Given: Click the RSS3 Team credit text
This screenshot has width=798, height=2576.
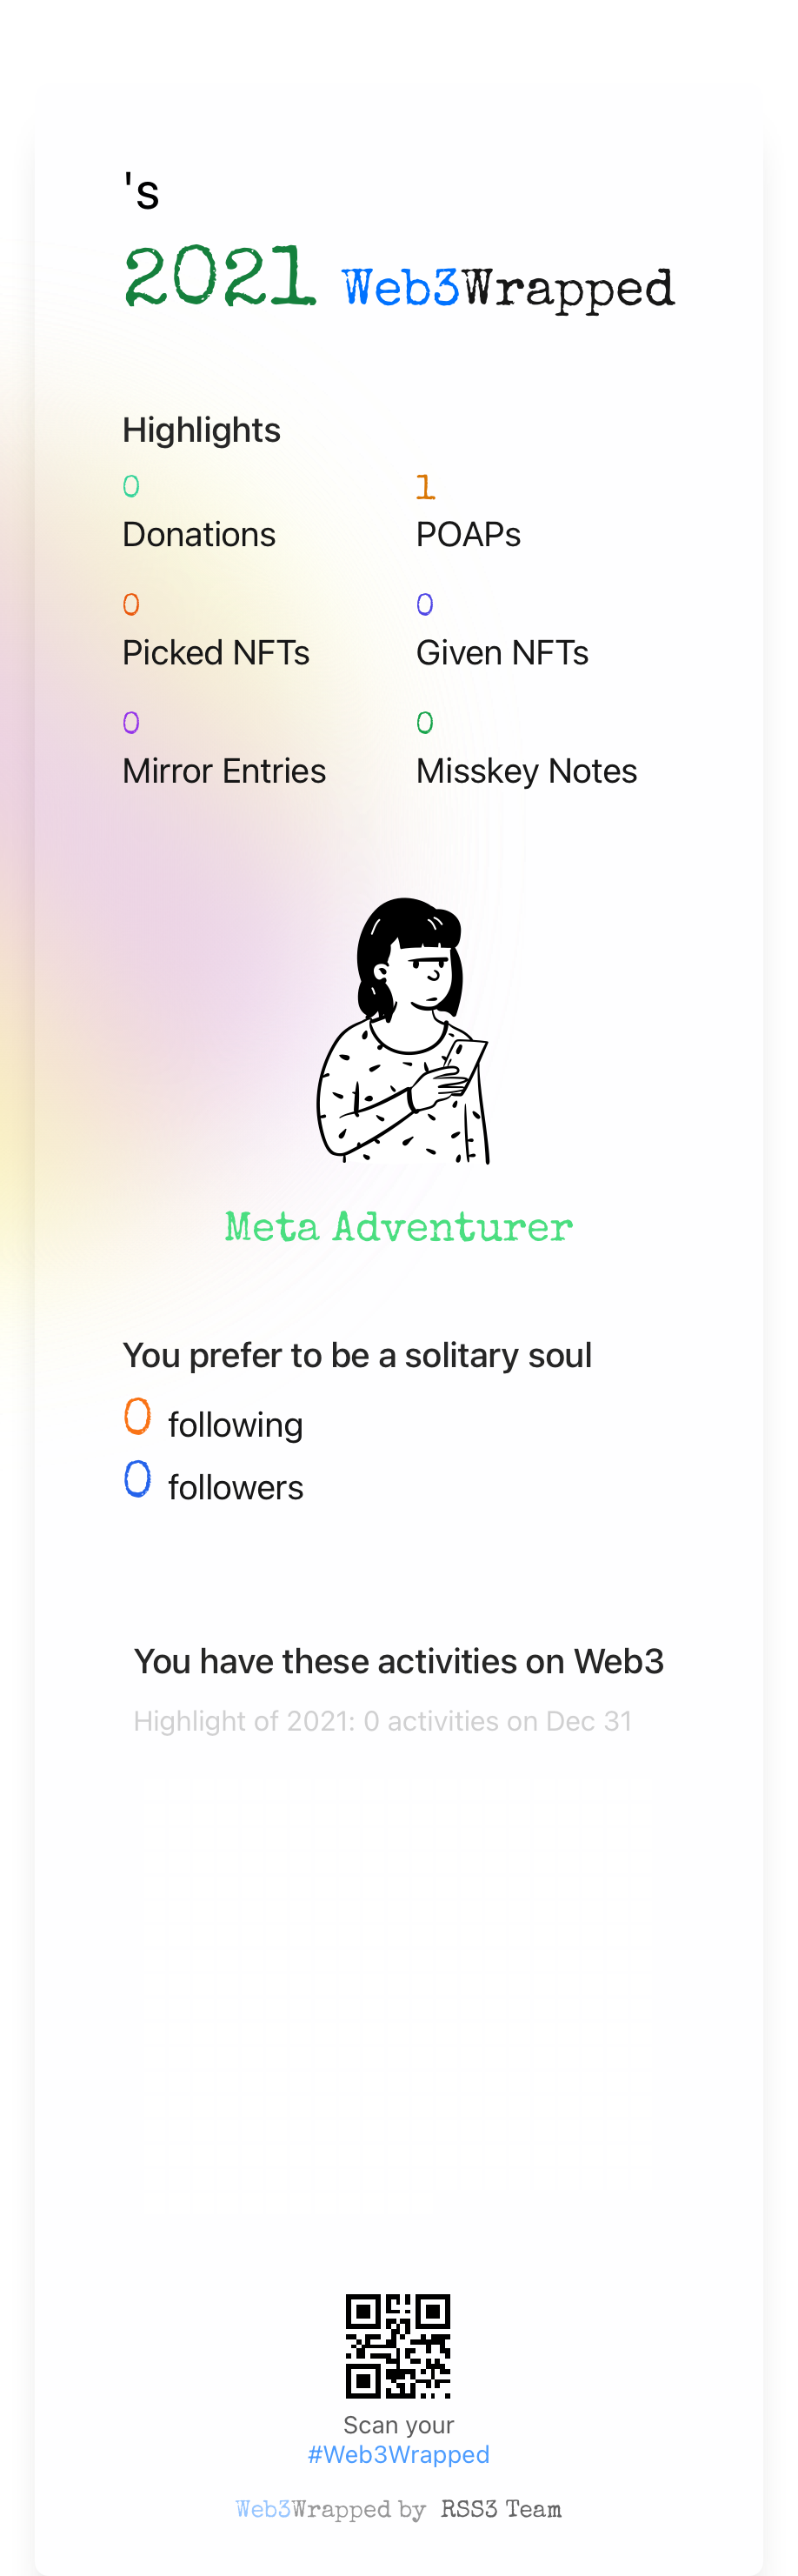Looking at the screenshot, I should click(x=500, y=2509).
